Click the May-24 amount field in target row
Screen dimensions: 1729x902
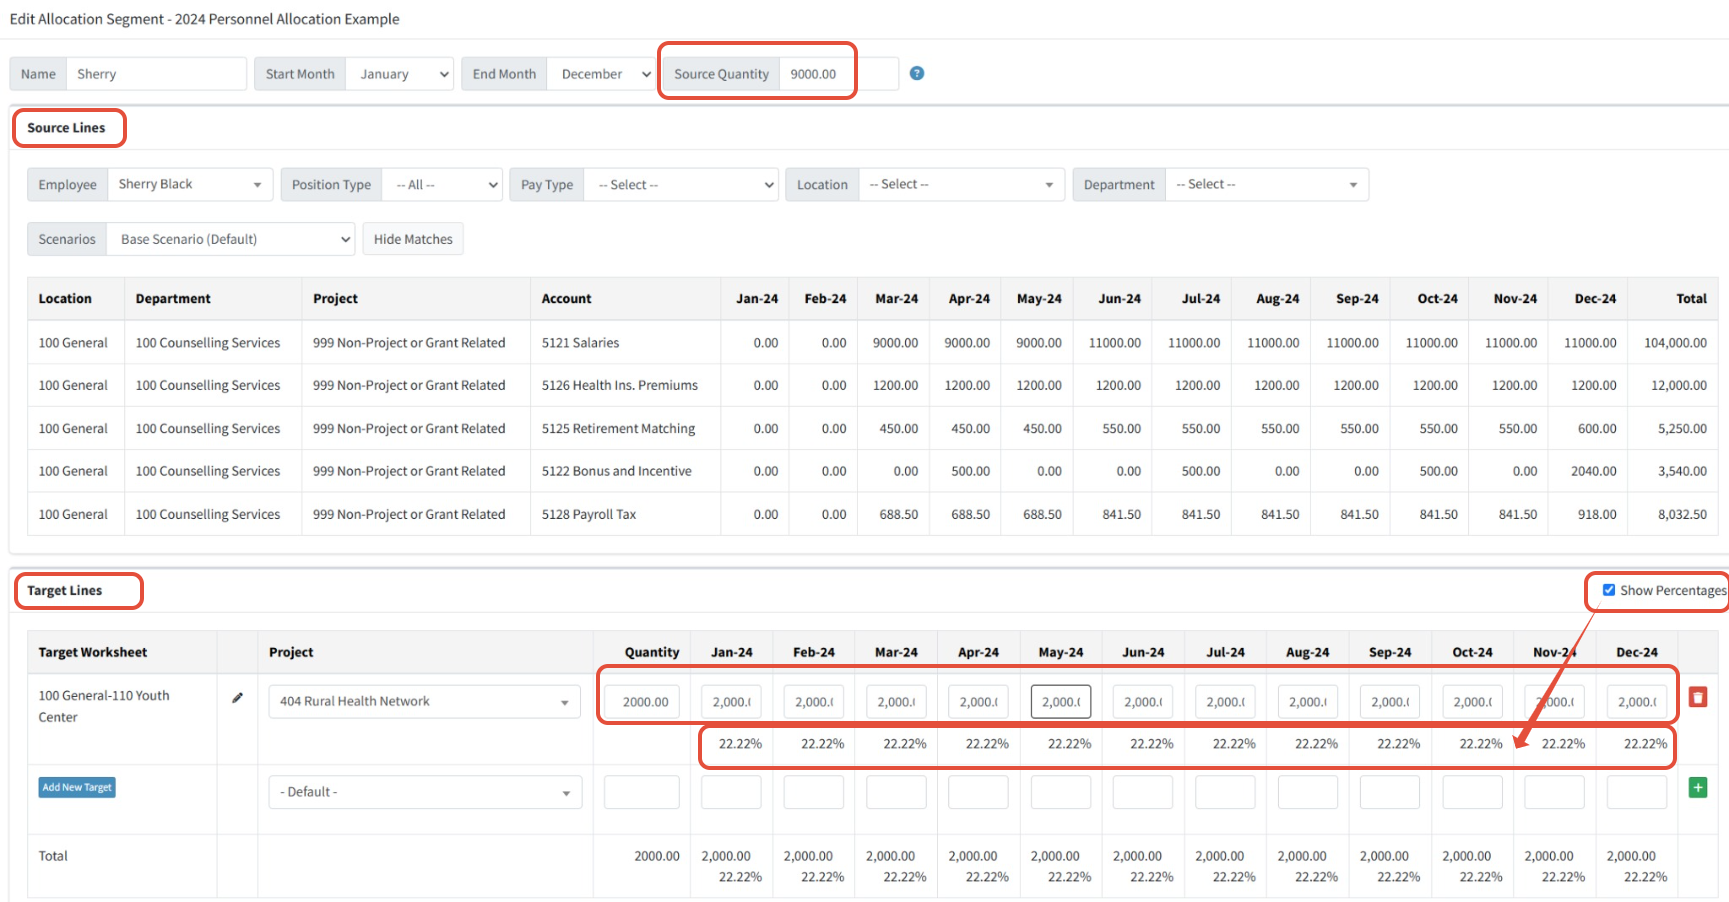click(x=1061, y=702)
